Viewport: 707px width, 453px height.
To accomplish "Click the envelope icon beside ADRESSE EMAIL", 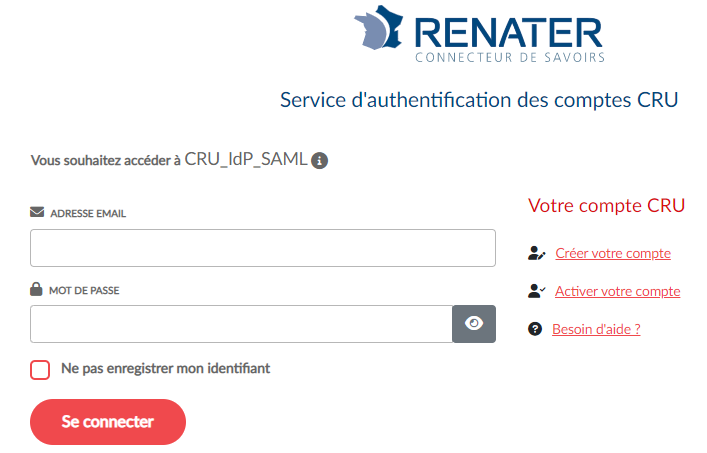I will click(x=37, y=212).
